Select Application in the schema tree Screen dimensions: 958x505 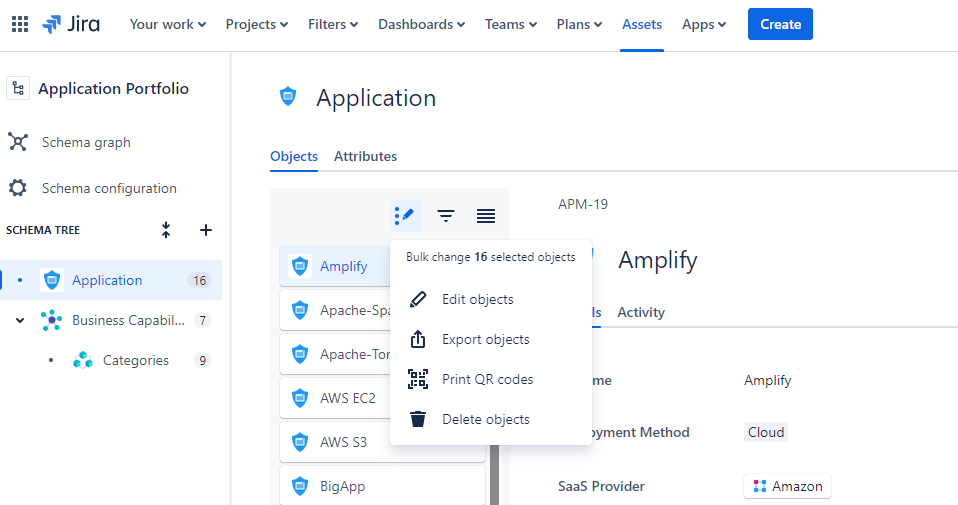click(111, 280)
